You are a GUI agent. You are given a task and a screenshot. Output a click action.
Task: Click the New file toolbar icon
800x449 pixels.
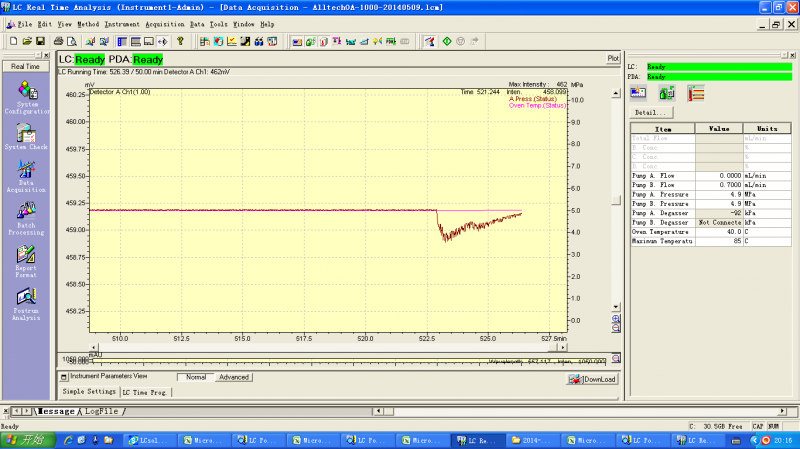(x=14, y=41)
